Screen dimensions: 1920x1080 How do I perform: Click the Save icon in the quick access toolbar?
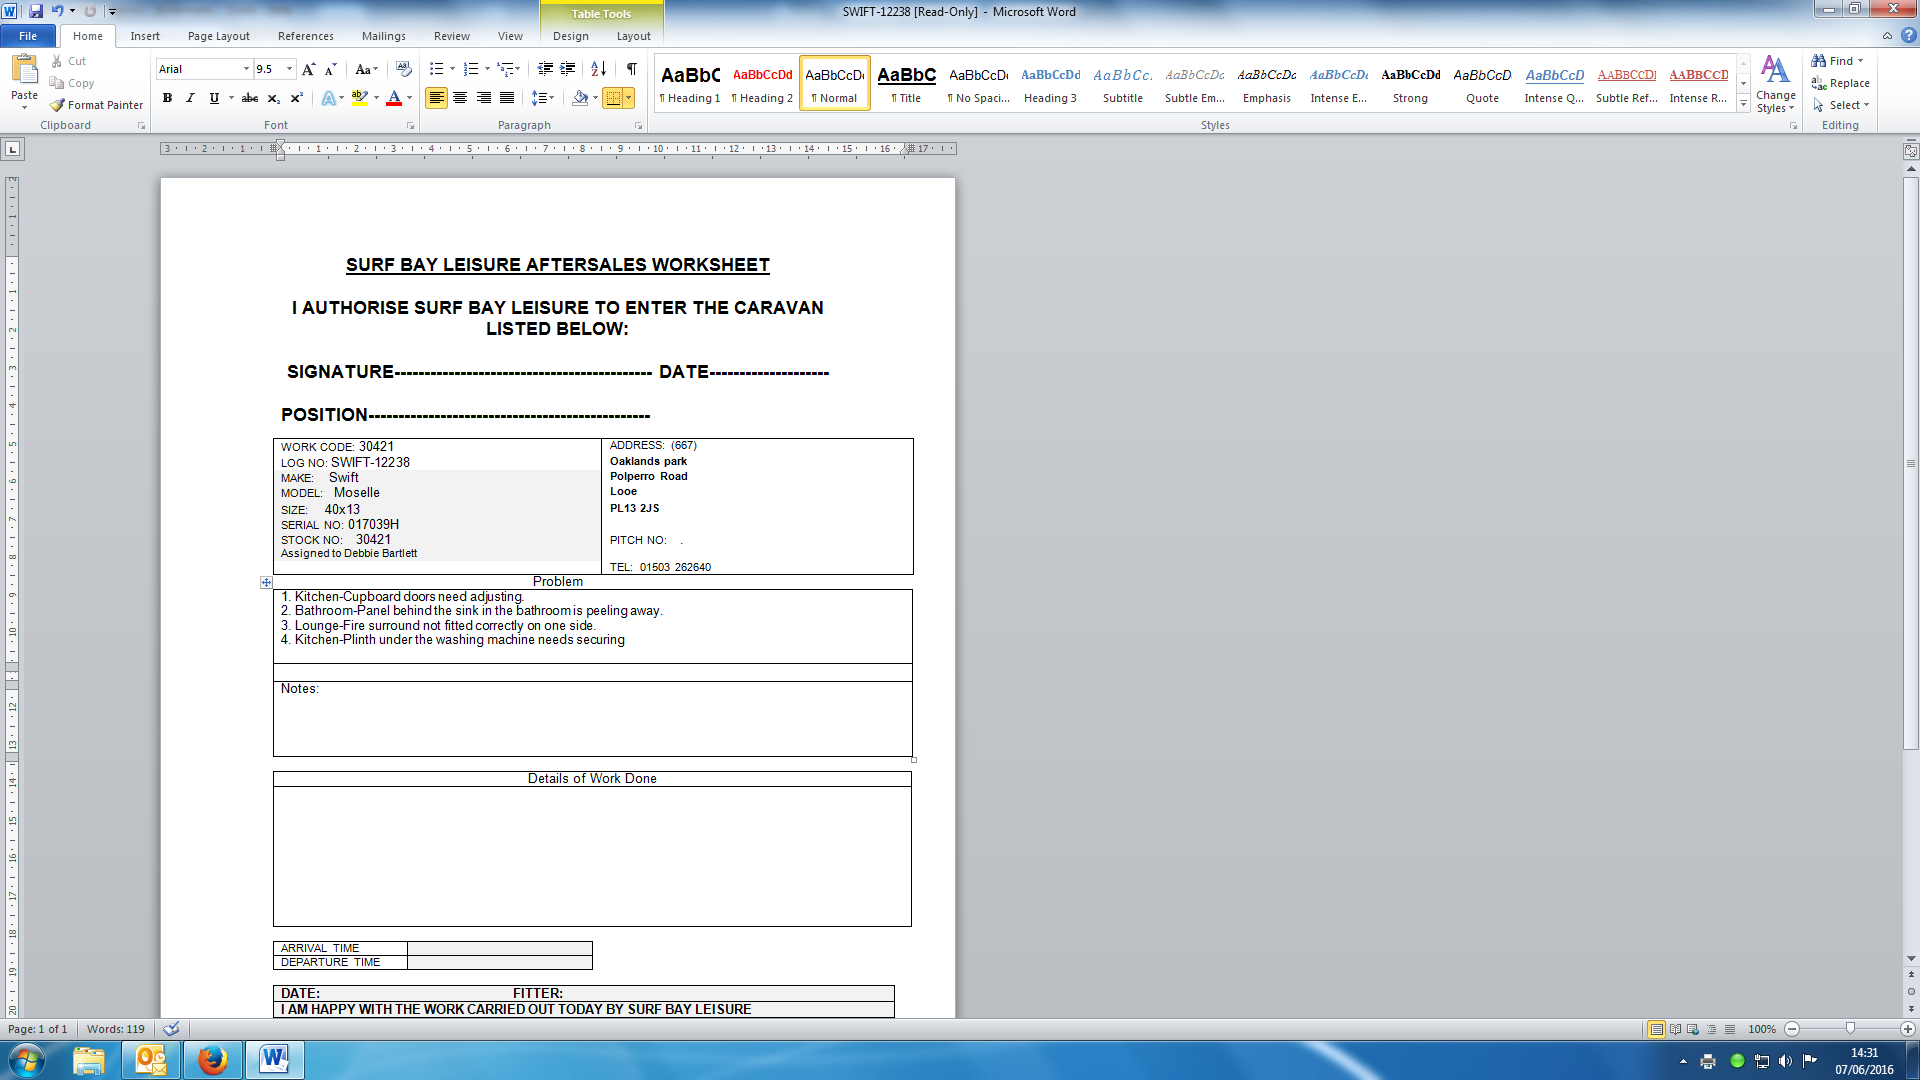point(36,11)
